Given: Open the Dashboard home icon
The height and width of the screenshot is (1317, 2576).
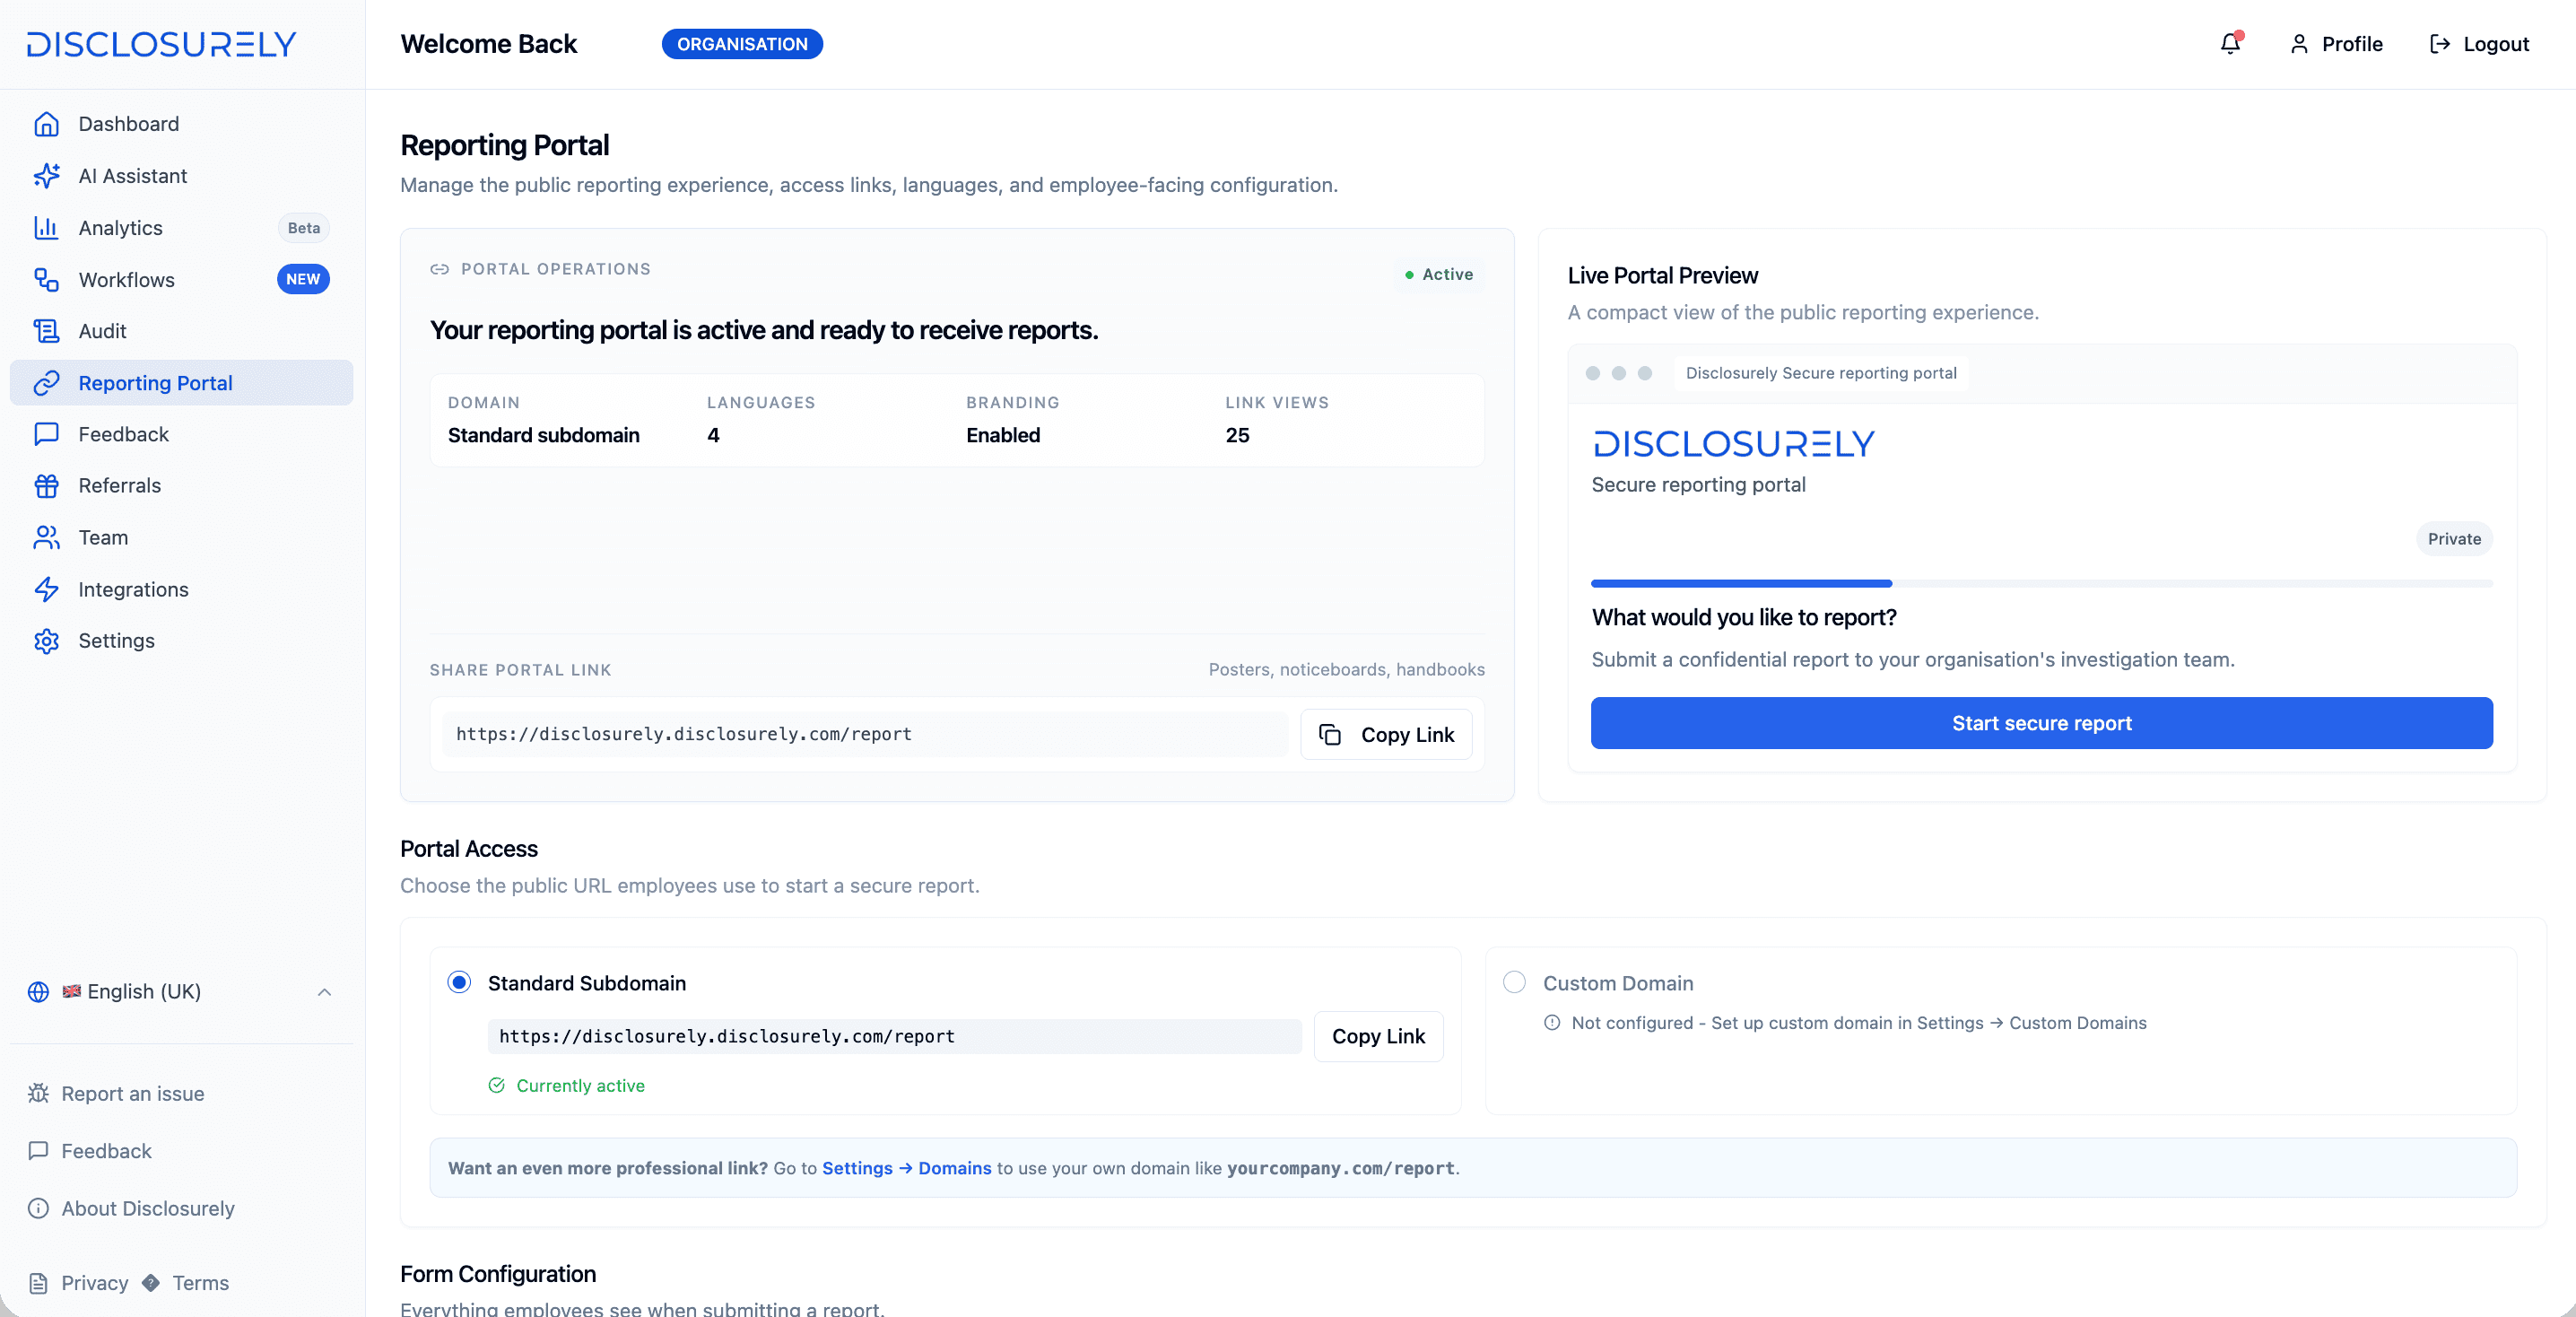Looking at the screenshot, I should click(x=46, y=124).
